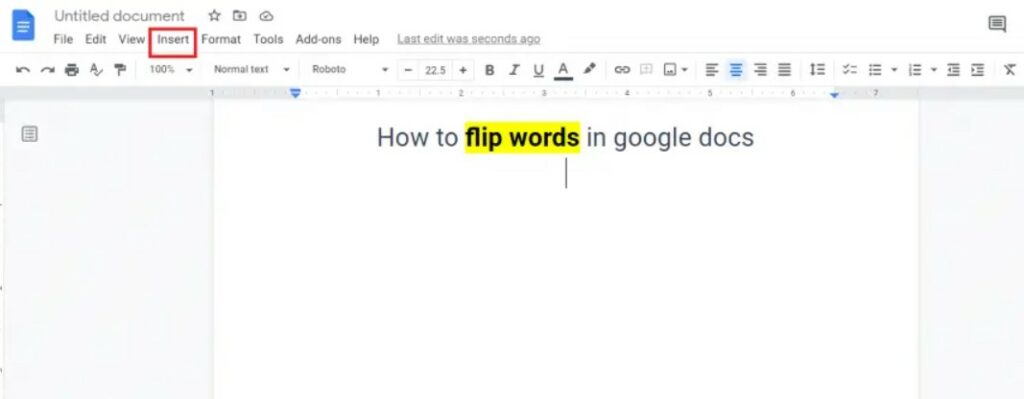Increase the paragraph indent

977,70
